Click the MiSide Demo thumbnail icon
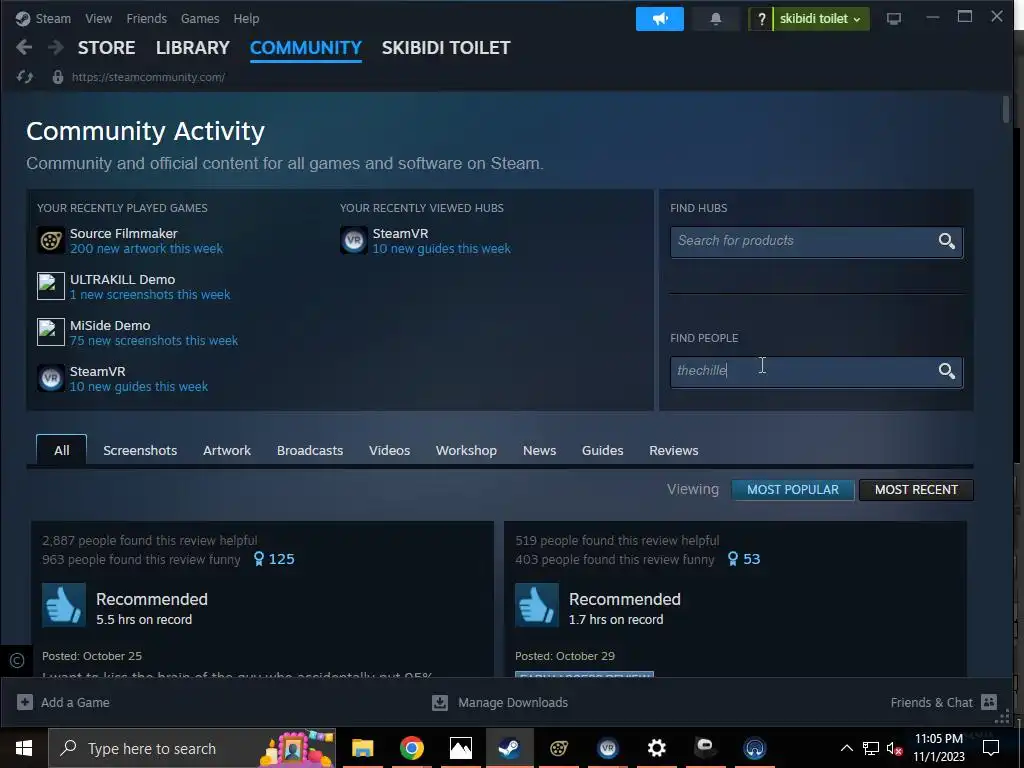 (x=50, y=332)
